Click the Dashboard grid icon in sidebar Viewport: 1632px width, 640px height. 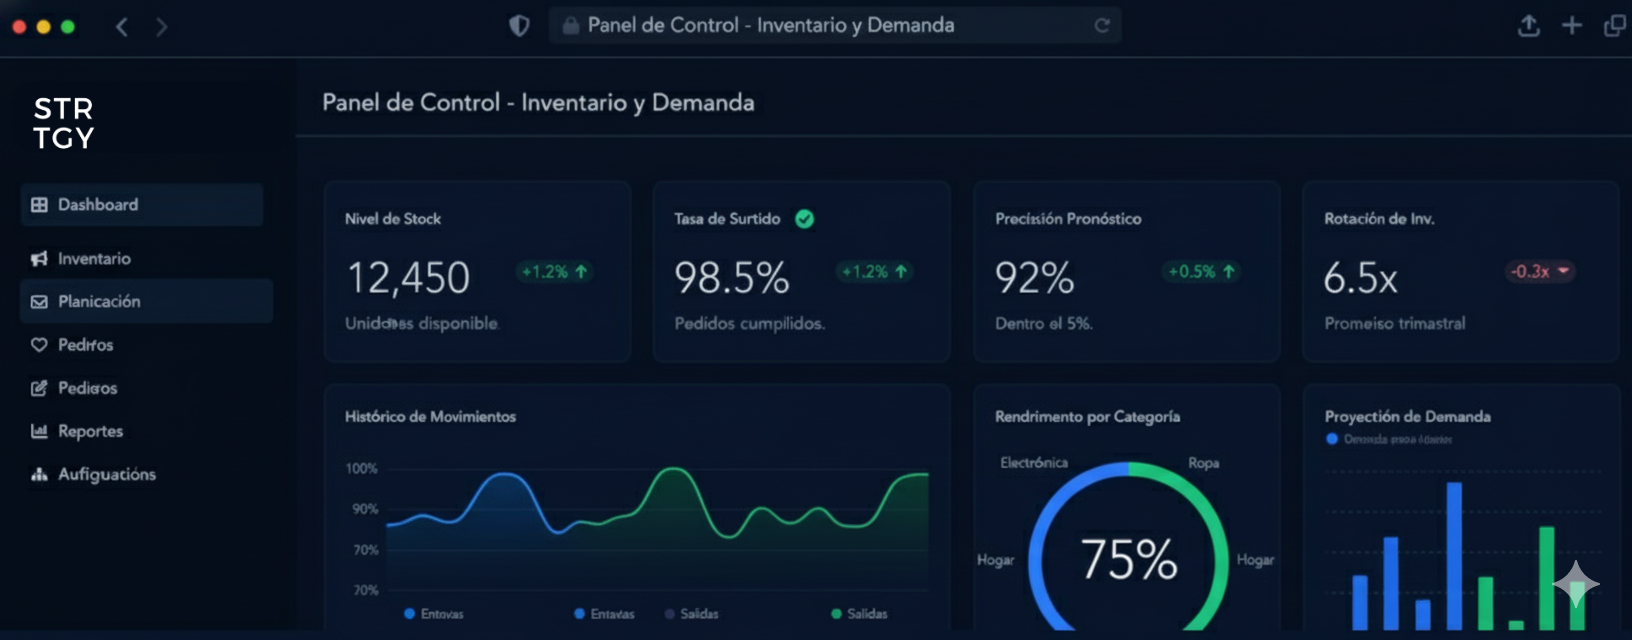point(39,205)
